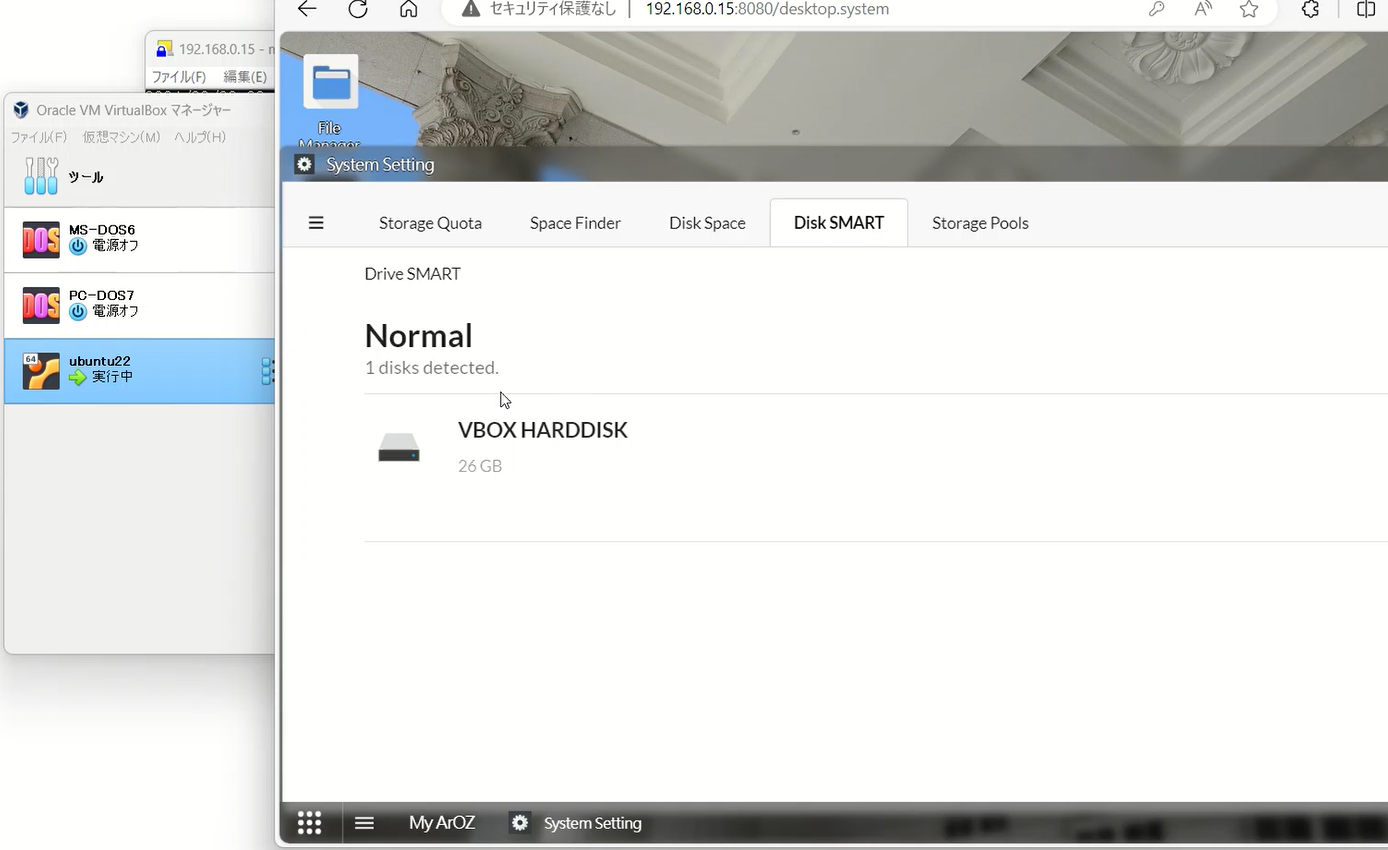Switch to the Storage Quota tab
The width and height of the screenshot is (1388, 850).
point(430,223)
